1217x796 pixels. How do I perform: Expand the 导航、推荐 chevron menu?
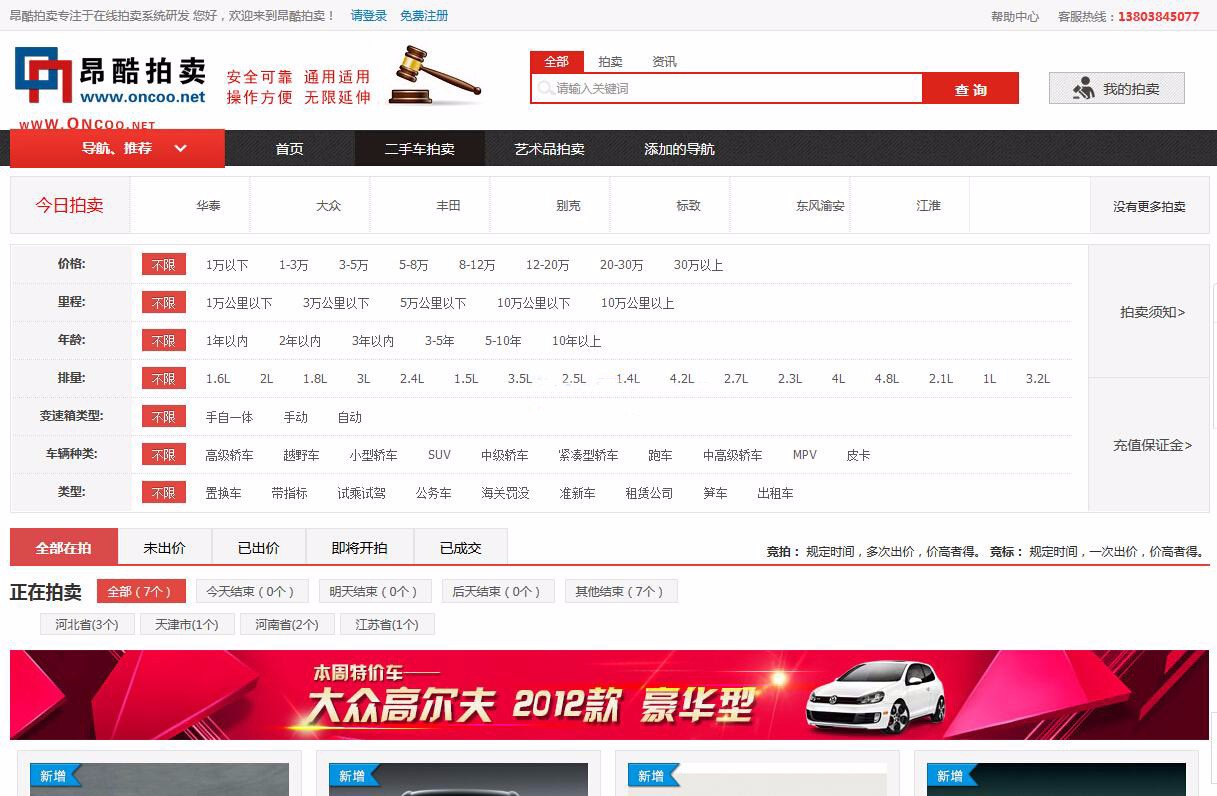click(x=181, y=148)
